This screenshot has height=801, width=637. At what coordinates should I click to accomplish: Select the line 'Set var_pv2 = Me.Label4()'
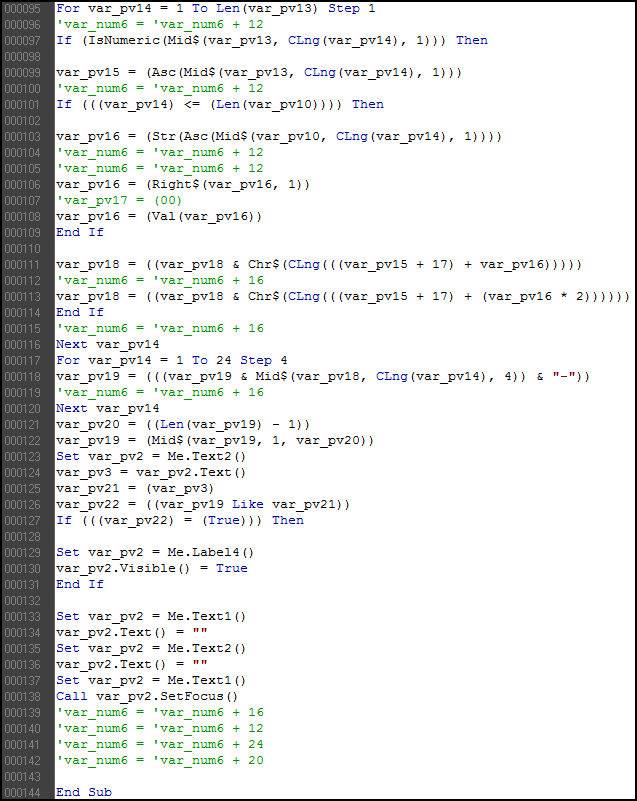[x=155, y=552]
